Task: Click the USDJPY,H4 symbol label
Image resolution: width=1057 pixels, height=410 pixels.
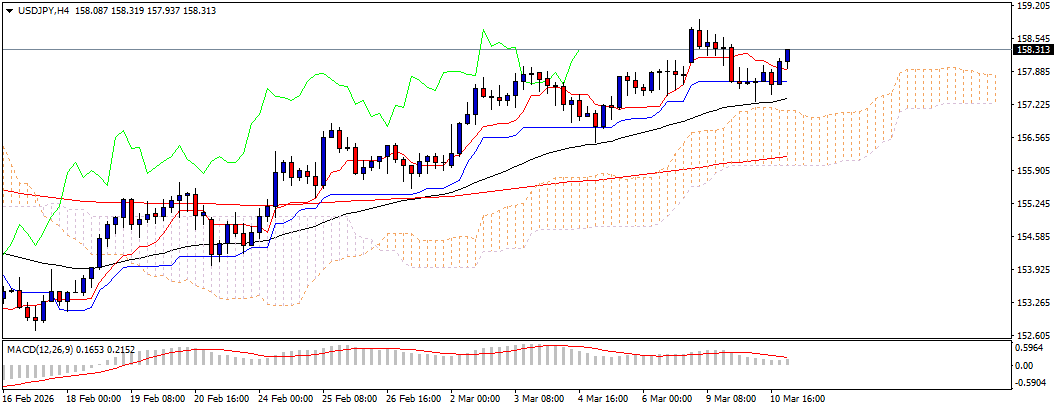Action: 42,11
